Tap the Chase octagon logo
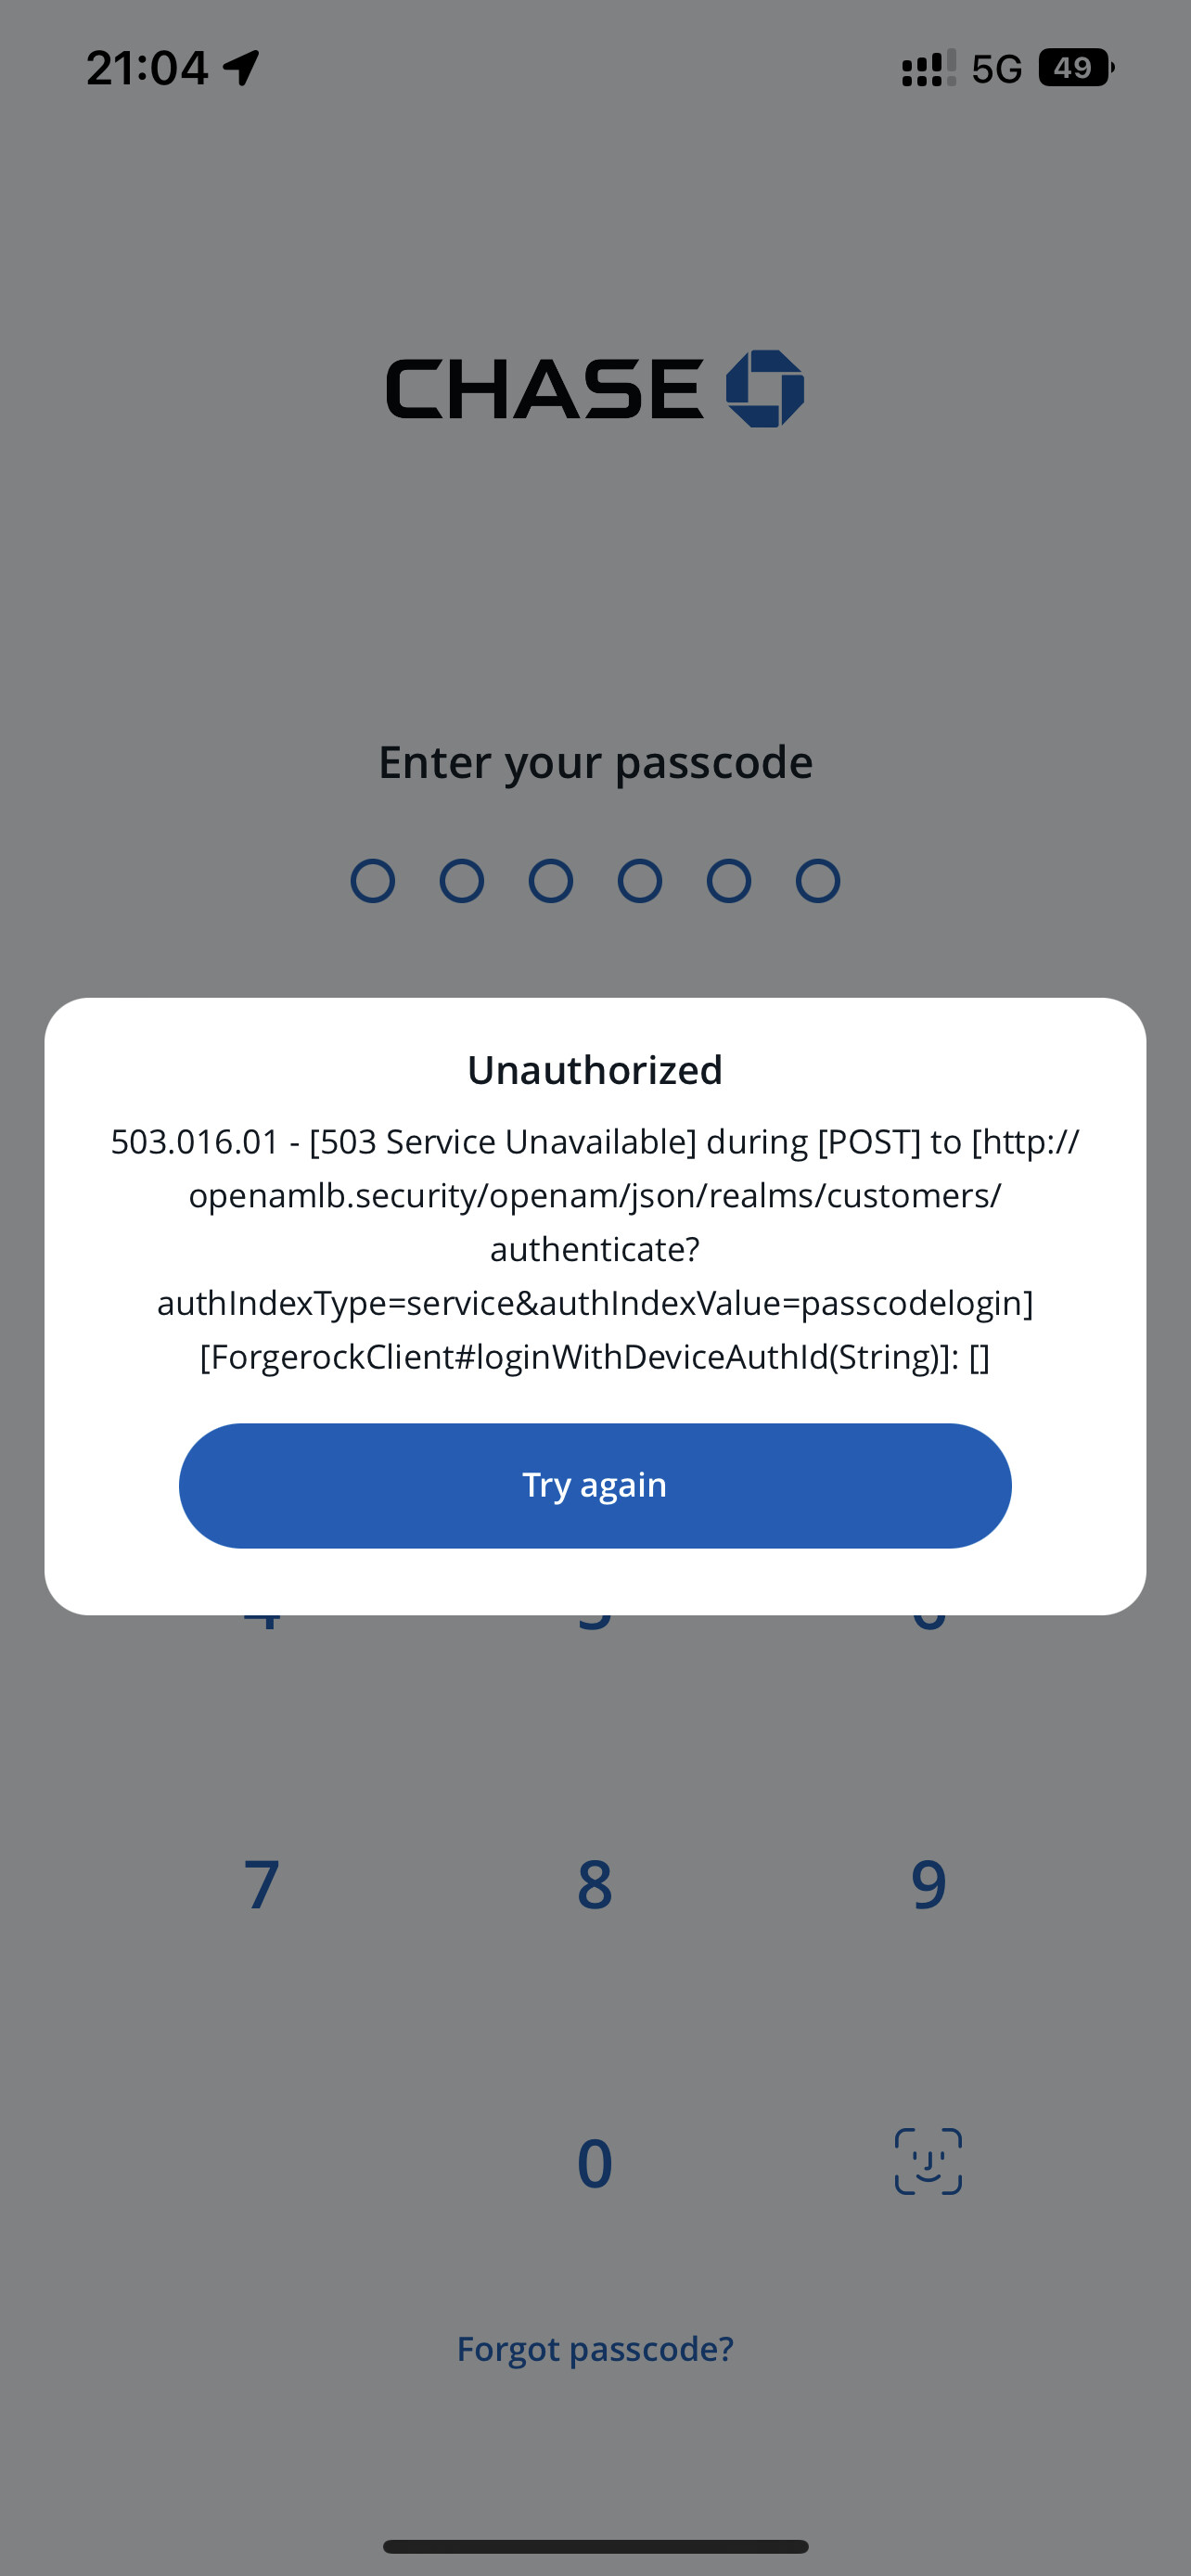This screenshot has width=1191, height=2576. coord(765,388)
